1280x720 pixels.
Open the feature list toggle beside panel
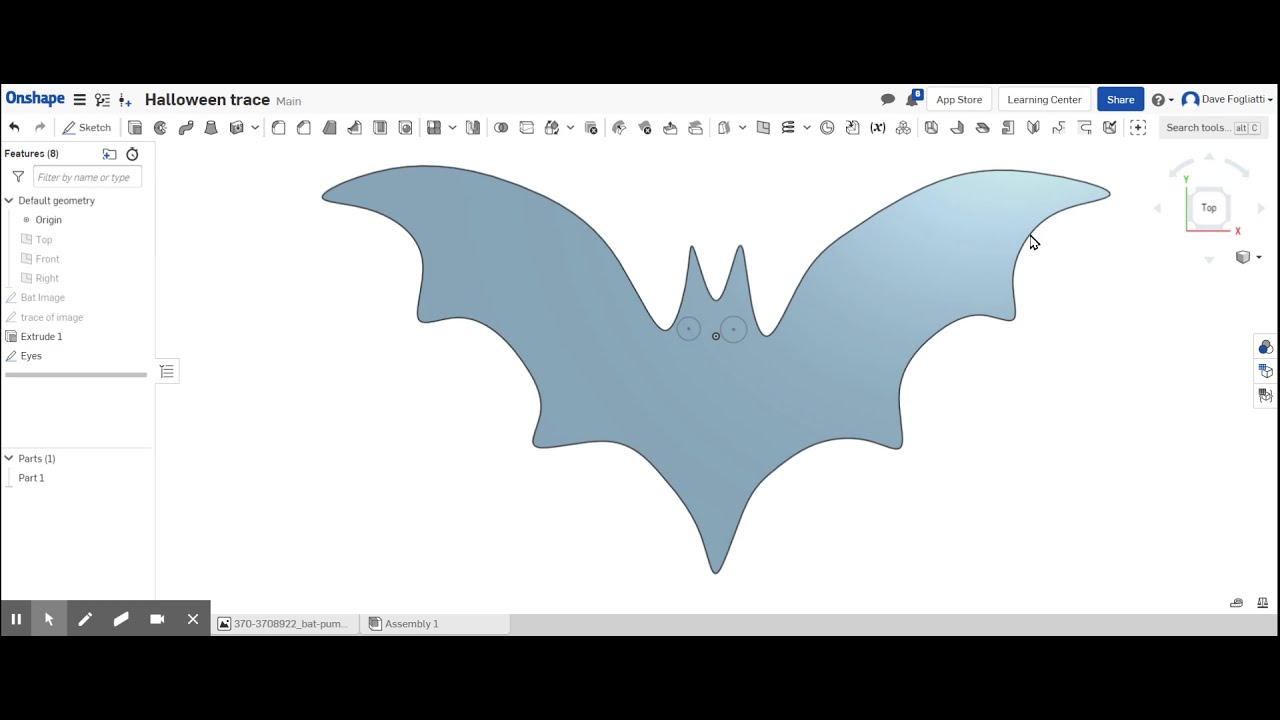pos(167,372)
